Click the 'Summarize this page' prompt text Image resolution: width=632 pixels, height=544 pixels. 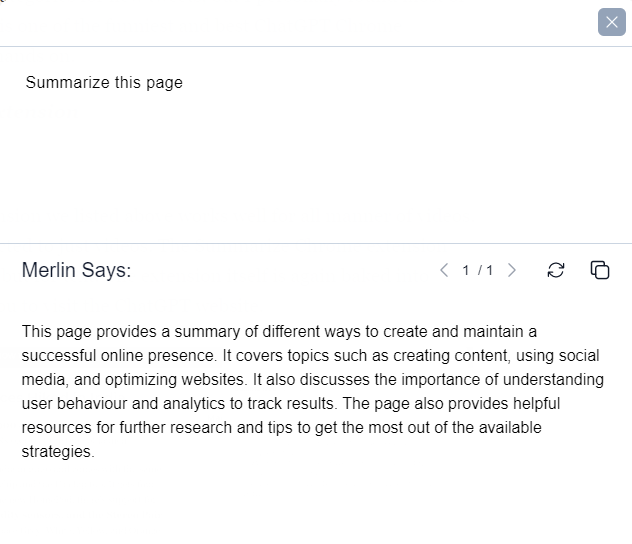104,83
